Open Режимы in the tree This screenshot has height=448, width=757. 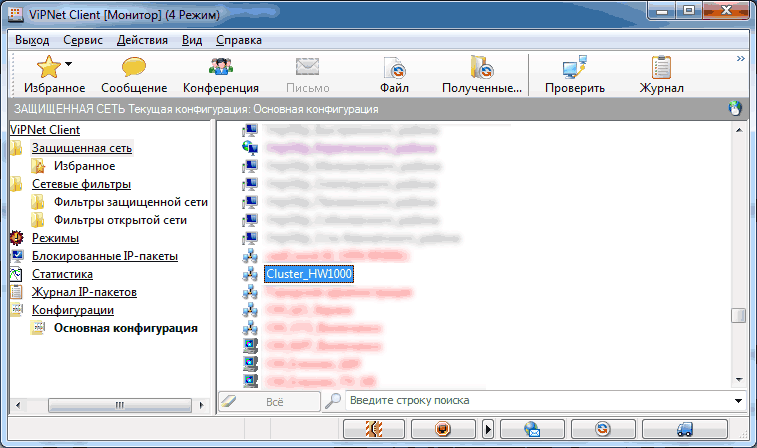(x=55, y=238)
